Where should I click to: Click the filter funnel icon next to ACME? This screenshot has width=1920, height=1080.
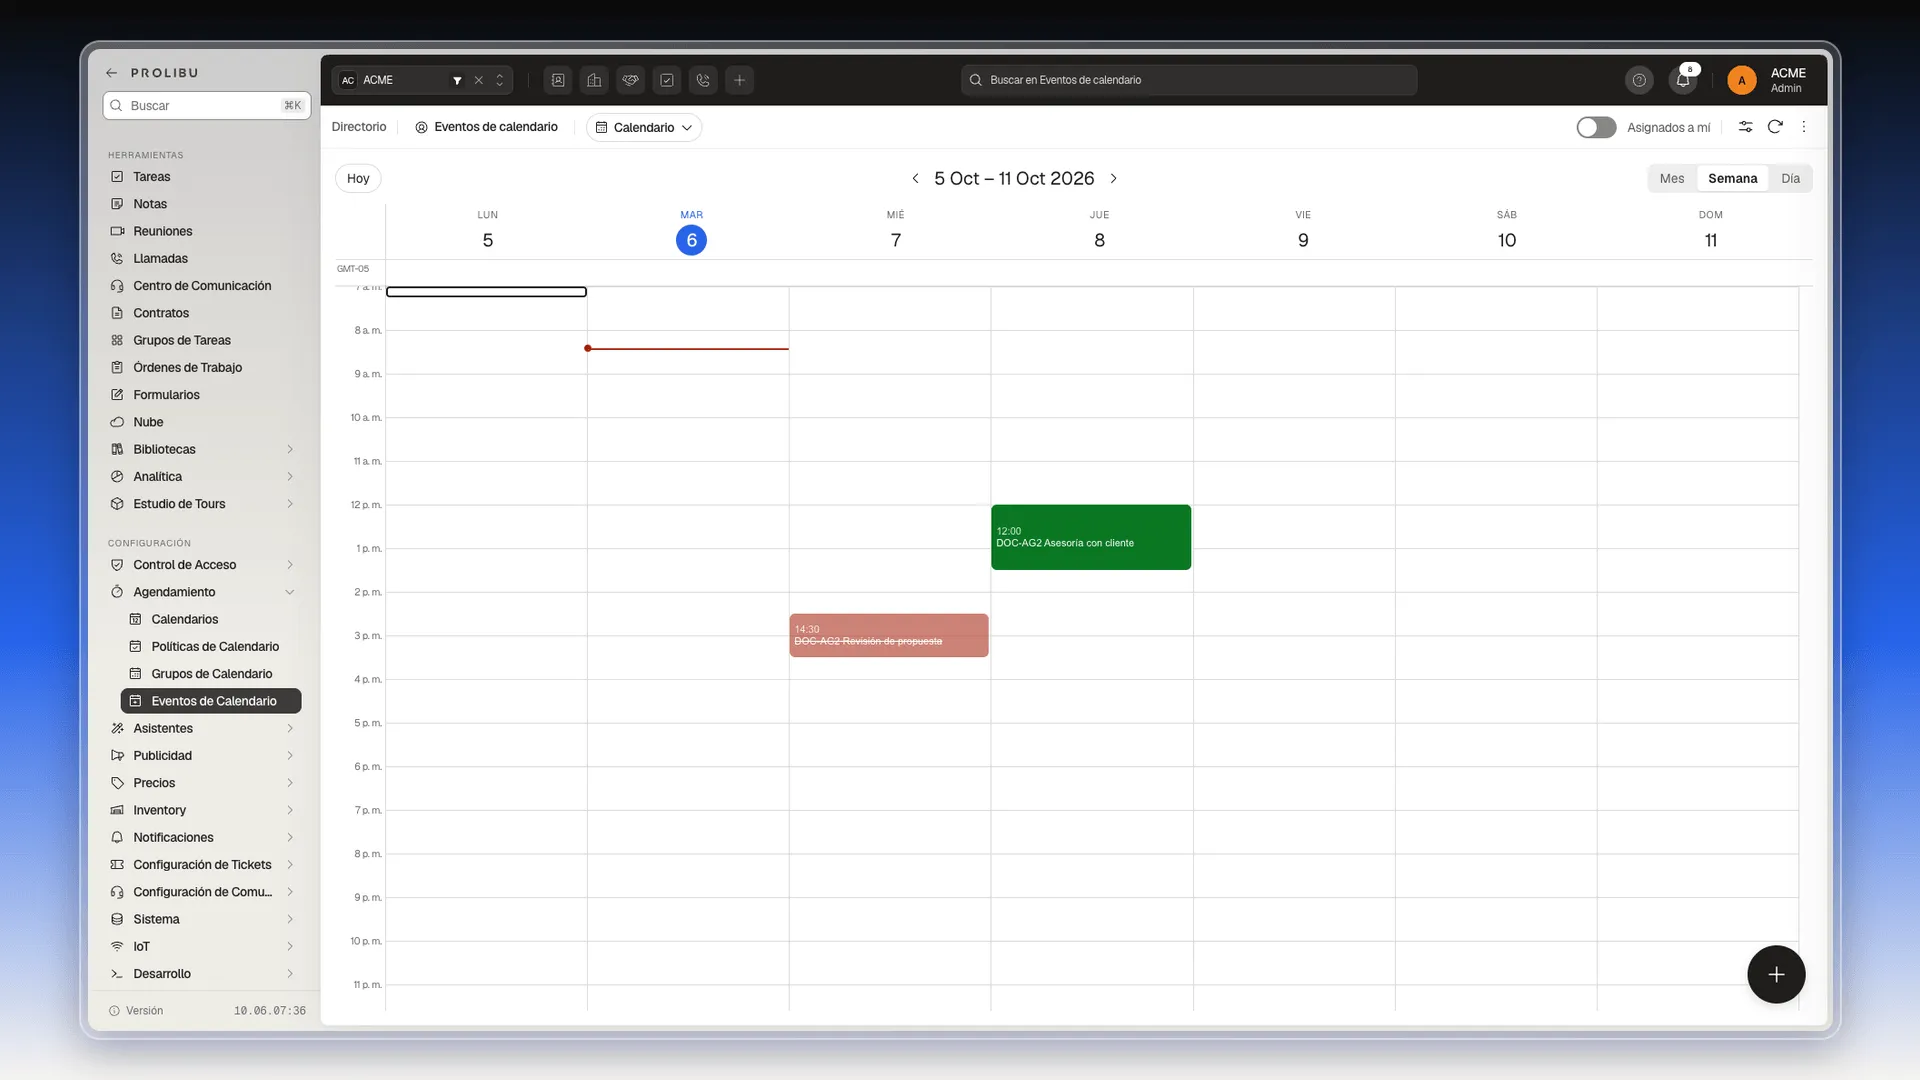[x=457, y=80]
